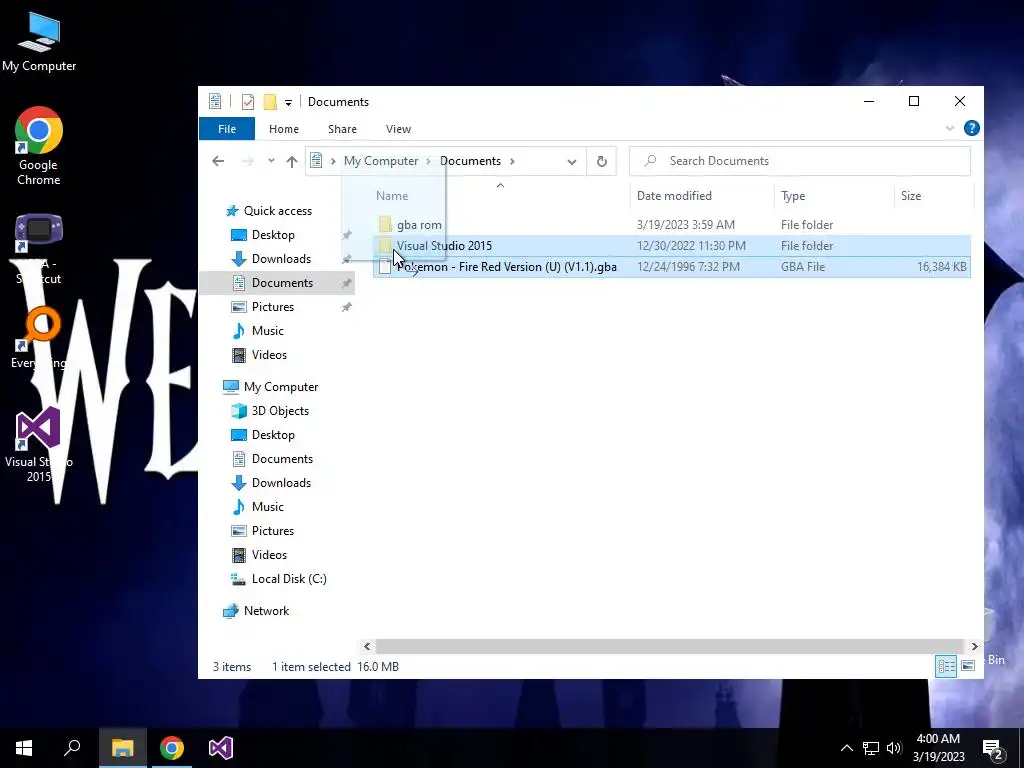This screenshot has width=1024, height=768.
Task: Click the New folder icon in the title bar
Action: pos(270,102)
